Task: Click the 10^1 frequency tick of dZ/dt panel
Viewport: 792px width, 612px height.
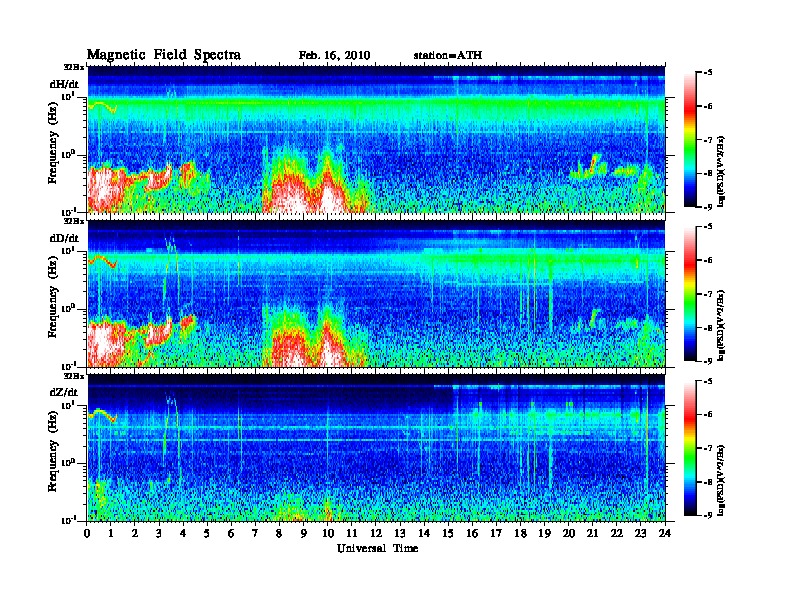Action: pyautogui.click(x=68, y=404)
